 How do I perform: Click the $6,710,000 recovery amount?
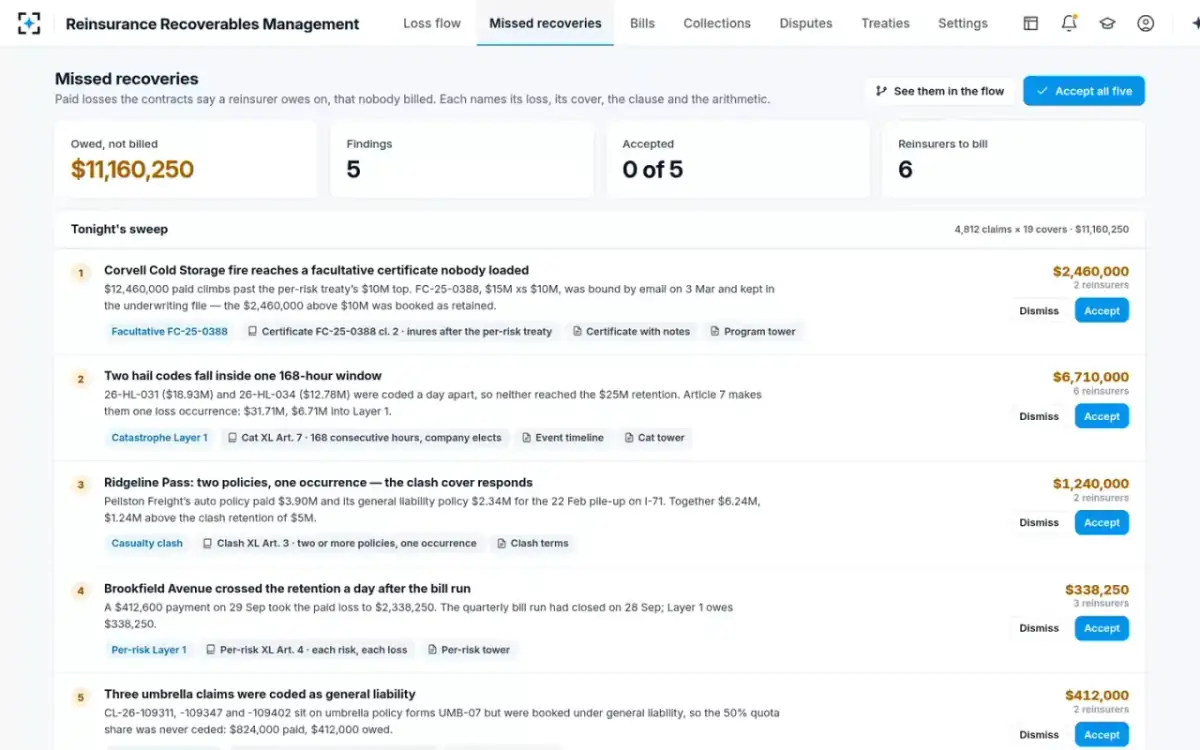pyautogui.click(x=1091, y=377)
